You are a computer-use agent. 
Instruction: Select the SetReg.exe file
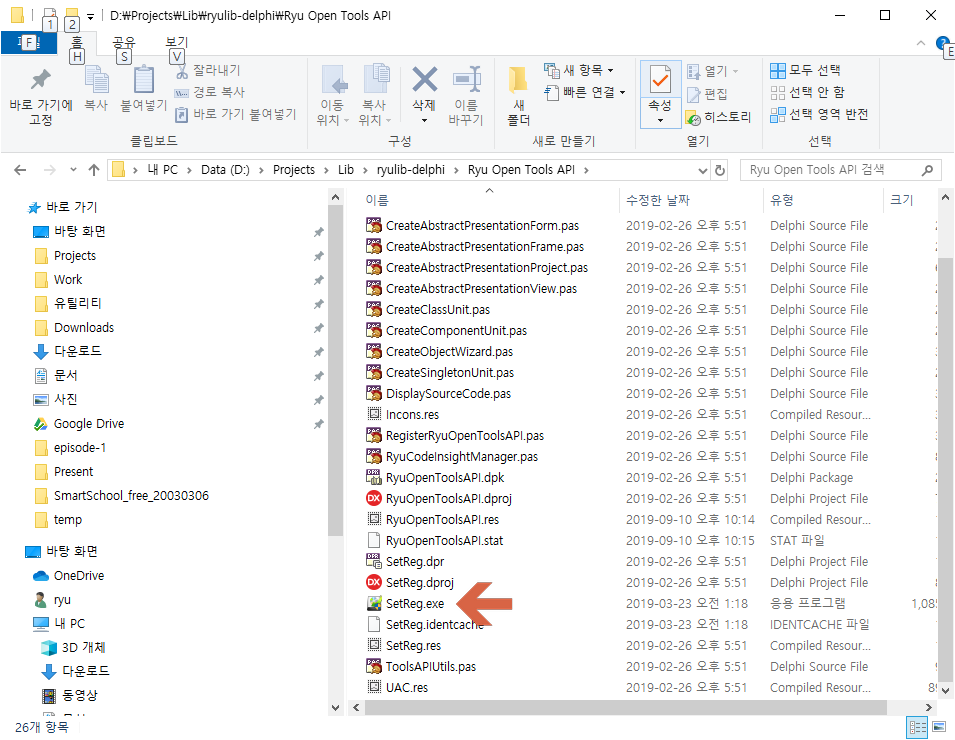[x=414, y=604]
